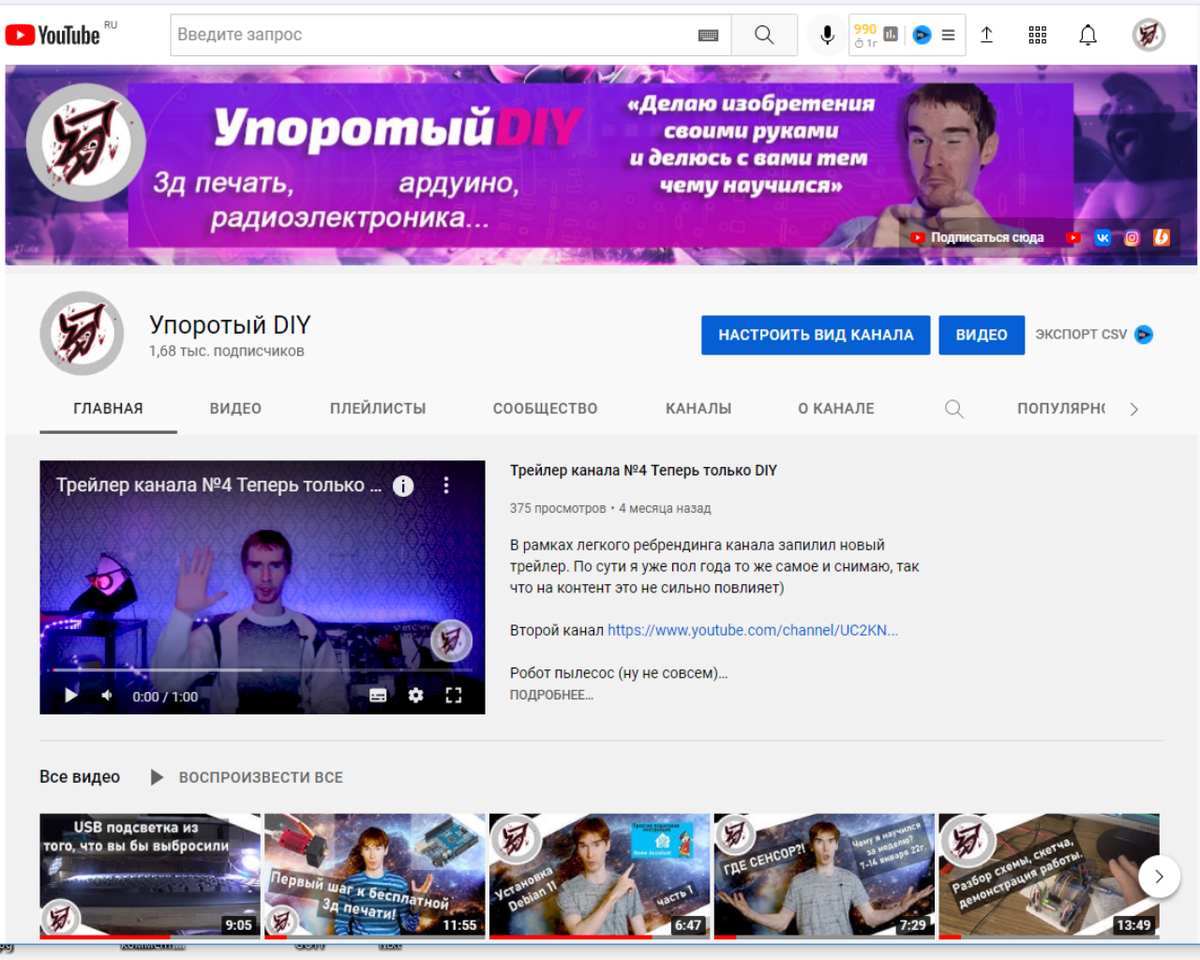Search the channel with magnifier tab icon
This screenshot has height=960, width=1200.
954,409
